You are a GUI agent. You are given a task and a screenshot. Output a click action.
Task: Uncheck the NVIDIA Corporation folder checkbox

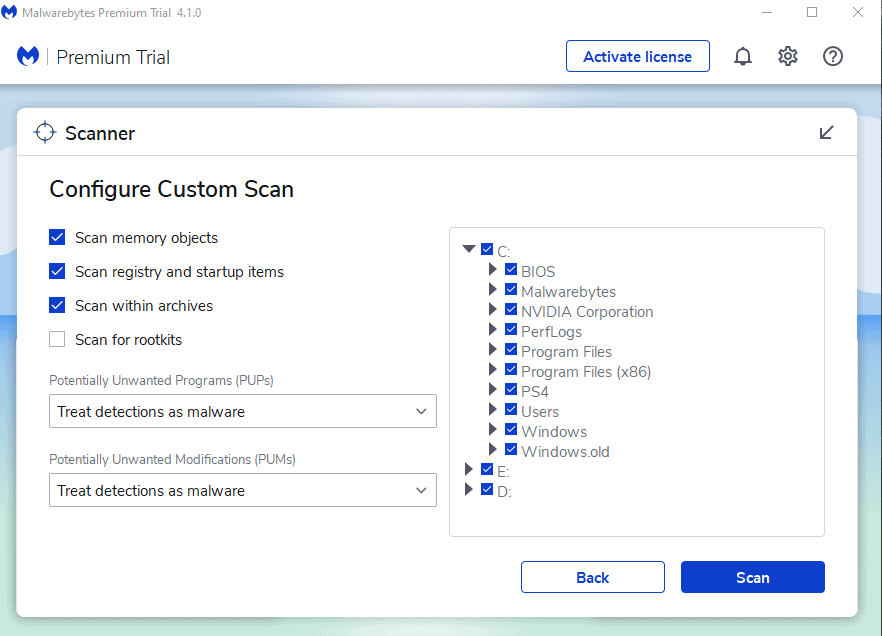pyautogui.click(x=511, y=309)
